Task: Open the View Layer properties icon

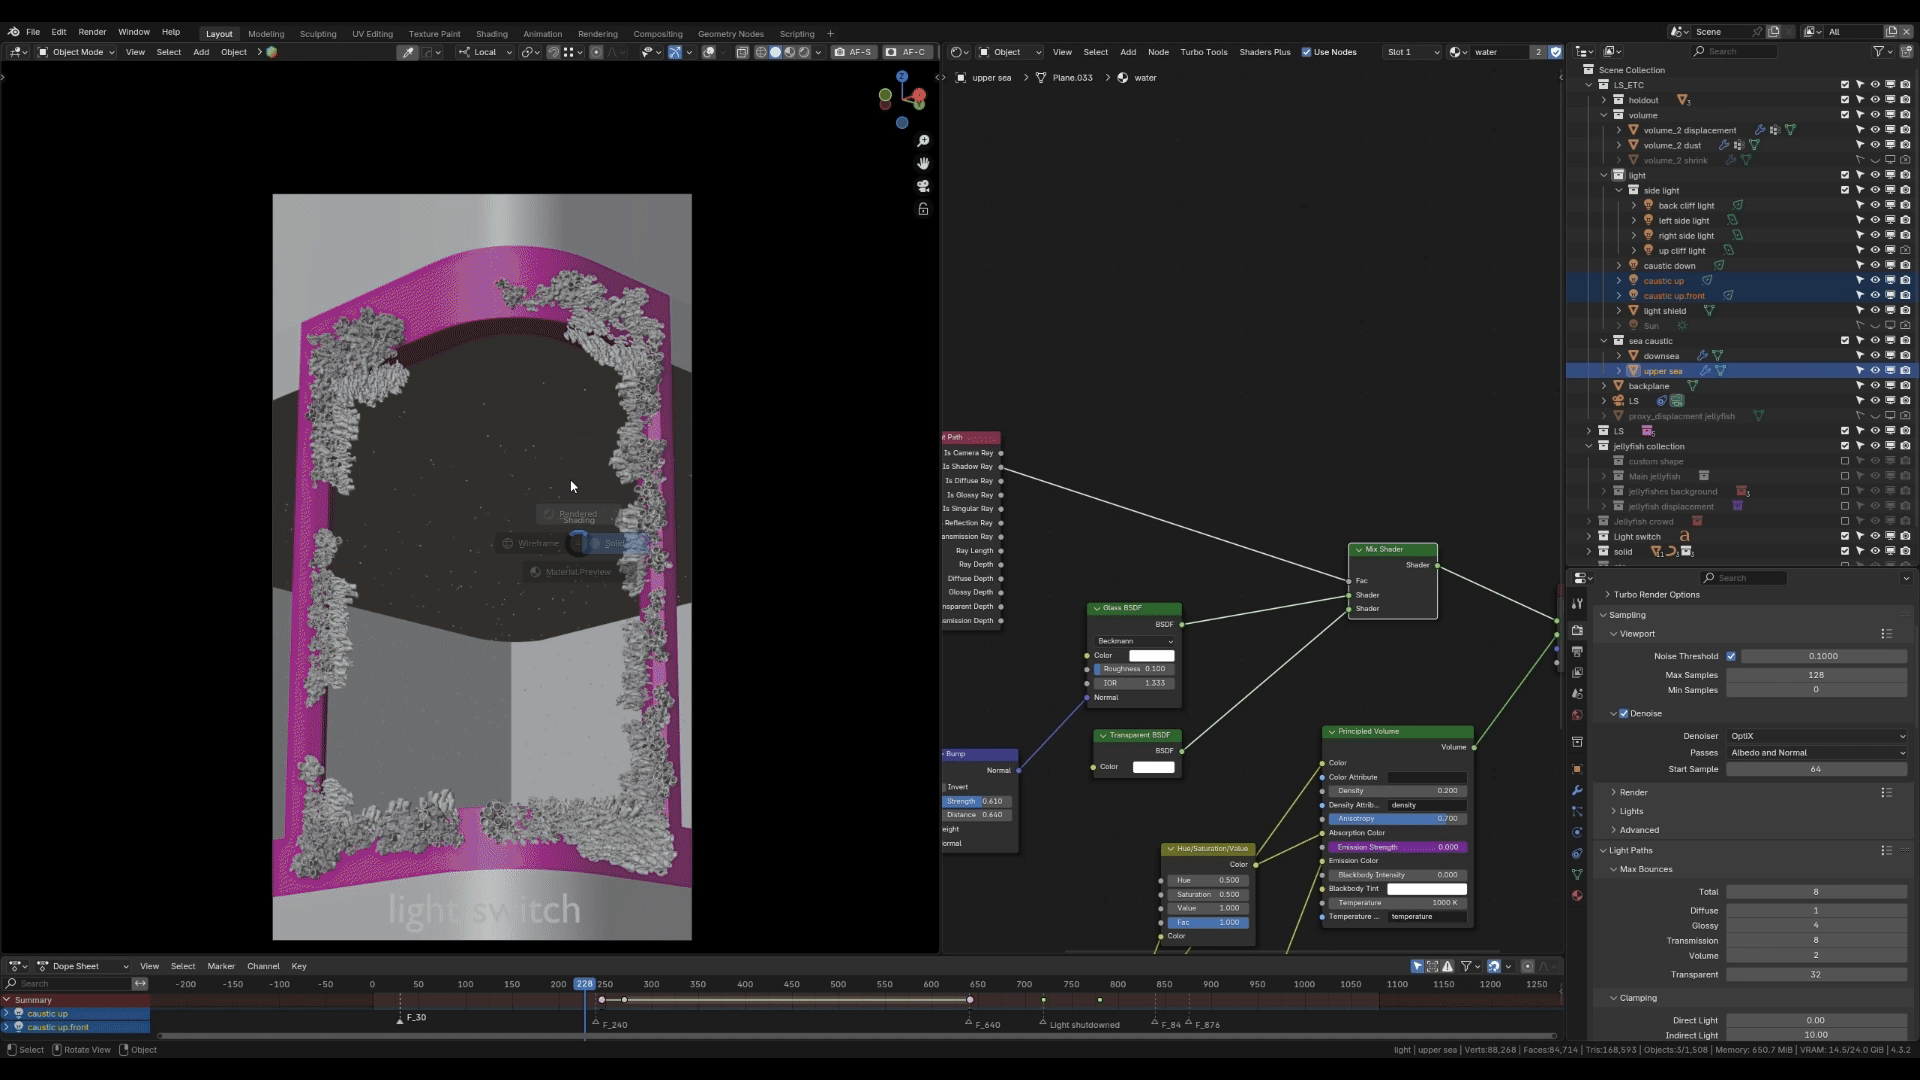Action: point(1577,672)
